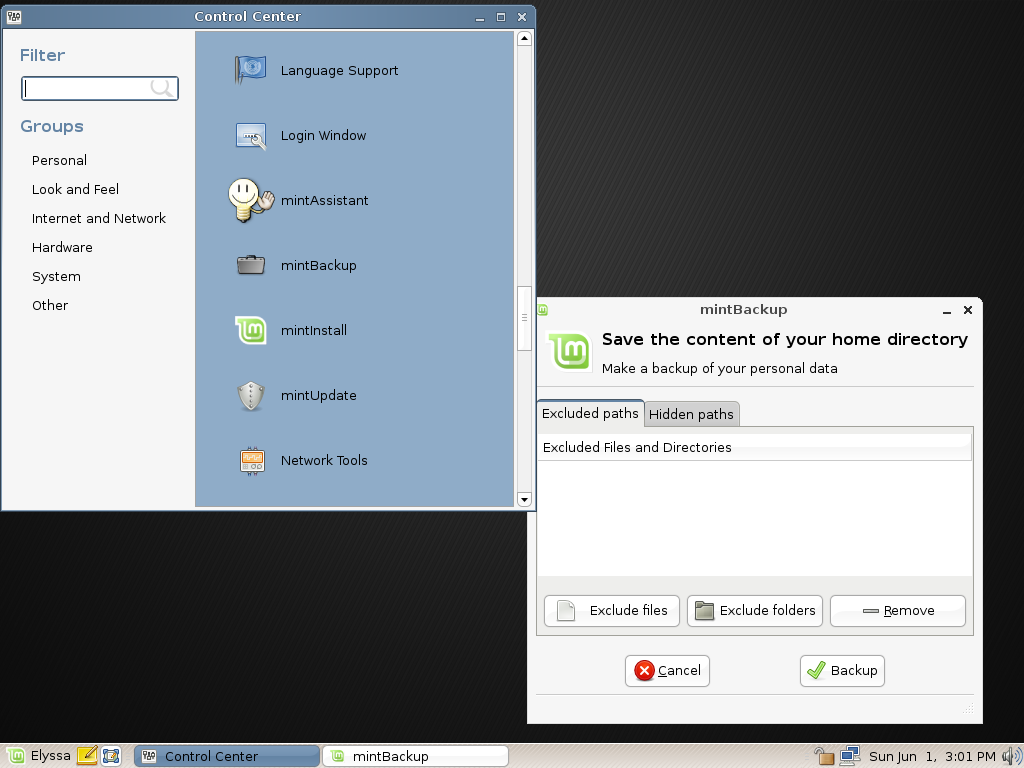Viewport: 1024px width, 768px height.
Task: Click the Control Center title bar icon
Action: (14, 17)
